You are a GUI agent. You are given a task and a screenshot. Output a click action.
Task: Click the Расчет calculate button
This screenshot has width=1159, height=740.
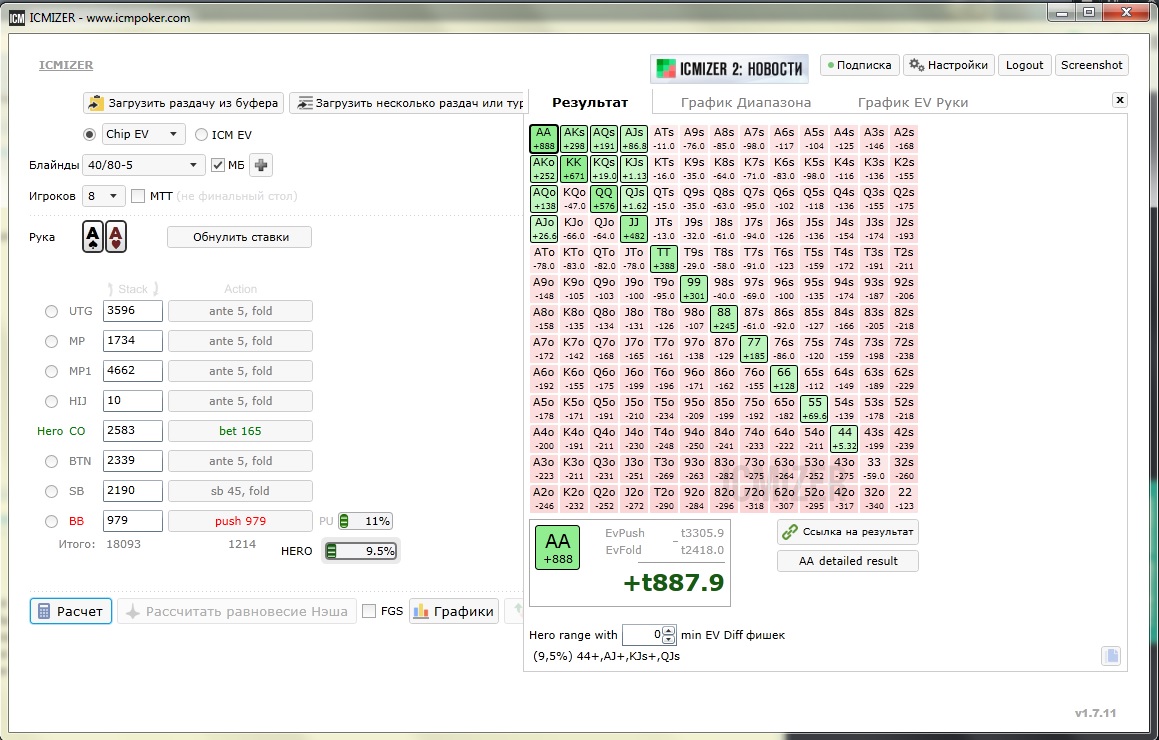pyautogui.click(x=71, y=611)
